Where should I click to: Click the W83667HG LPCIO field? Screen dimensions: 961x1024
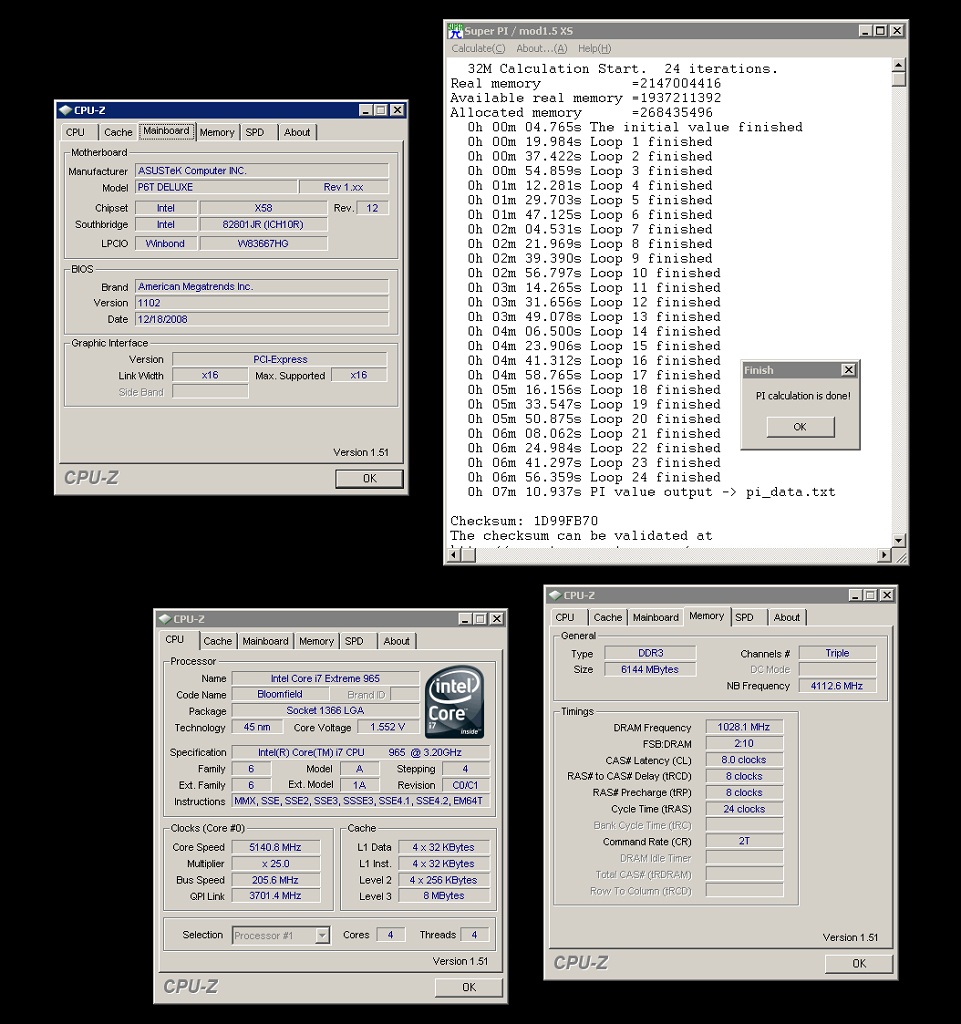[x=263, y=244]
